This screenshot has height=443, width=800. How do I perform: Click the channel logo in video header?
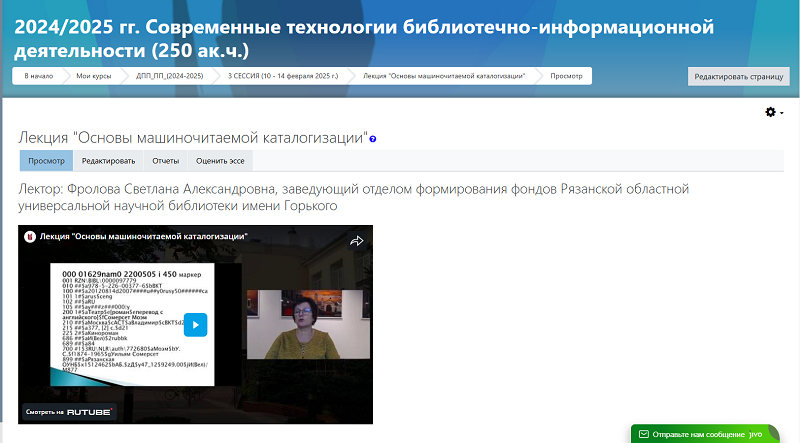click(29, 237)
